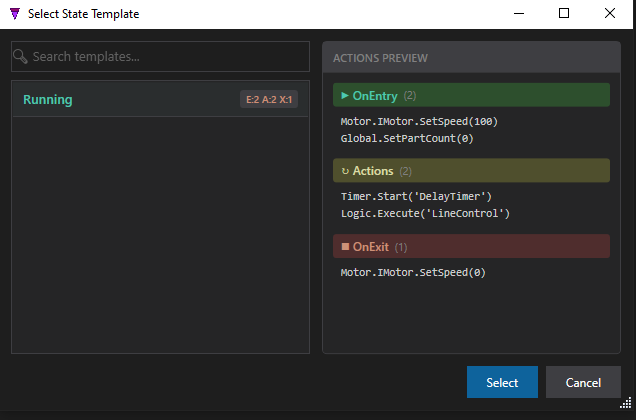Click the E:2 A:2 X:1 badge
This screenshot has width=636, height=420.
pos(269,99)
